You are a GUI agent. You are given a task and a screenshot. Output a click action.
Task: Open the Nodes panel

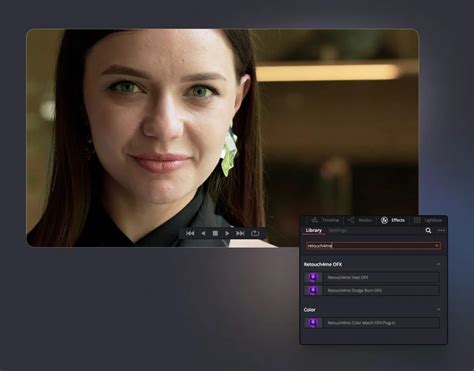pyautogui.click(x=359, y=220)
